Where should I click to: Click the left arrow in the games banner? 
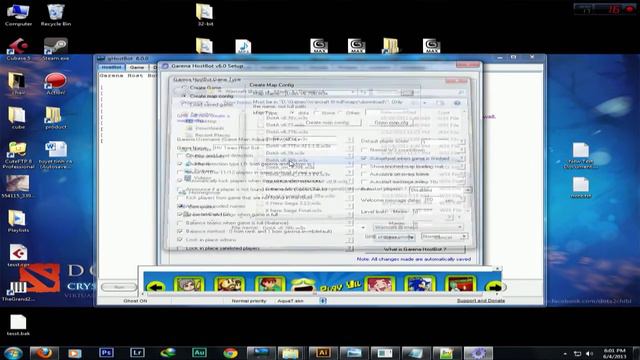tap(156, 287)
